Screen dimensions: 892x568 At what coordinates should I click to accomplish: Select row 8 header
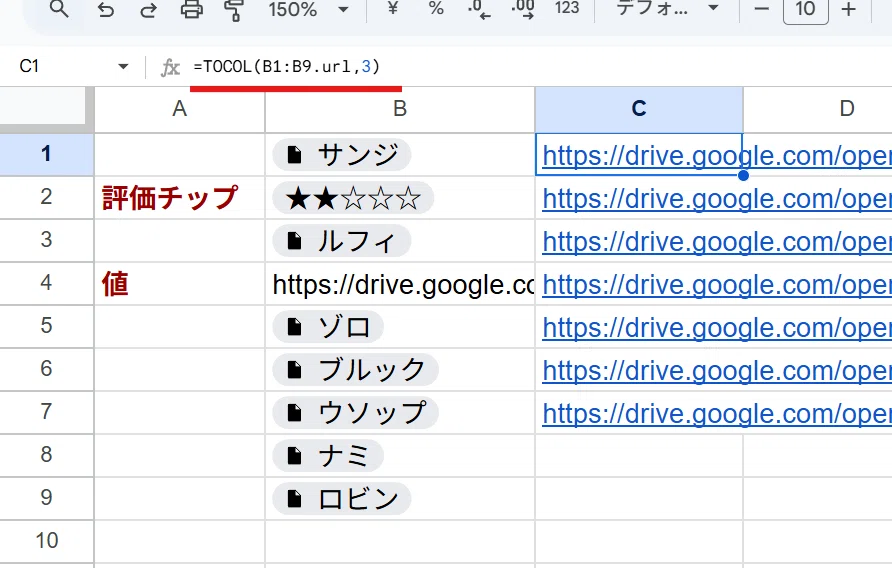pos(46,455)
